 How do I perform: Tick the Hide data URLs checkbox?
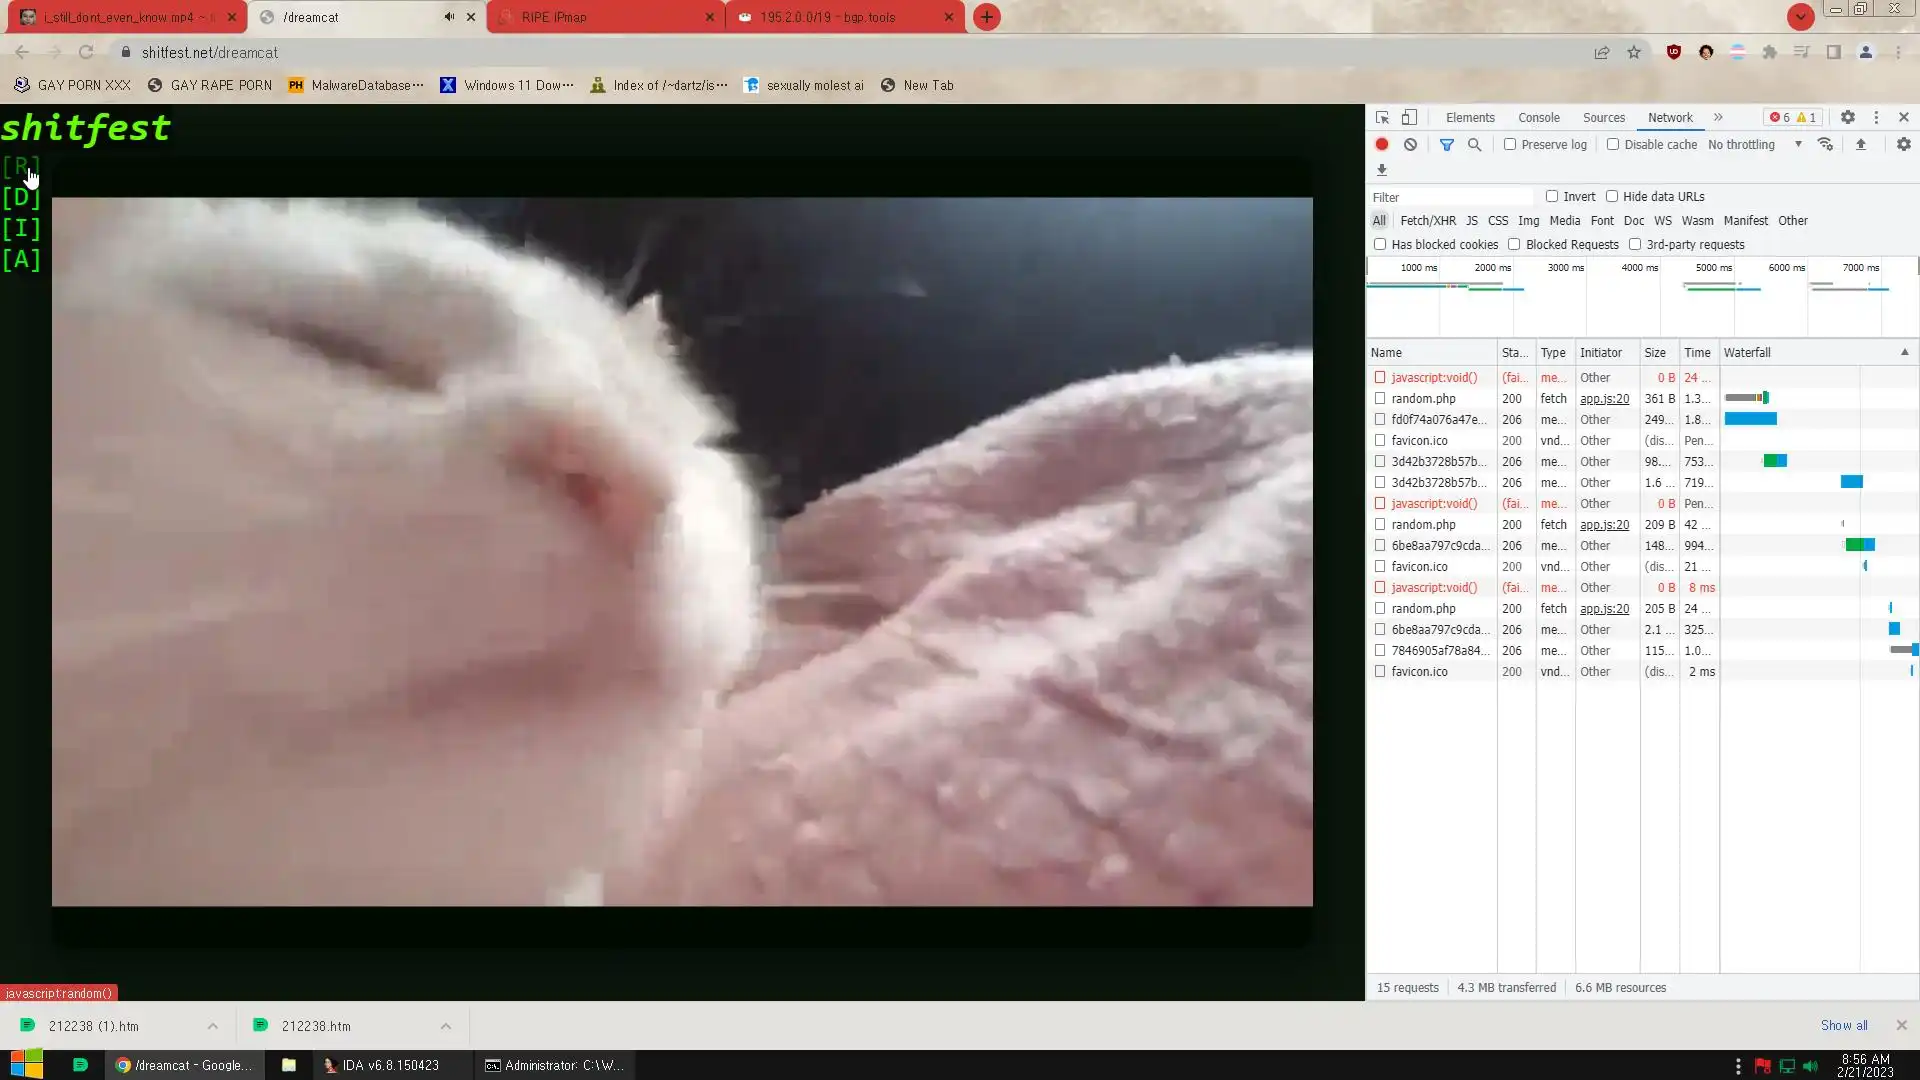(1612, 196)
